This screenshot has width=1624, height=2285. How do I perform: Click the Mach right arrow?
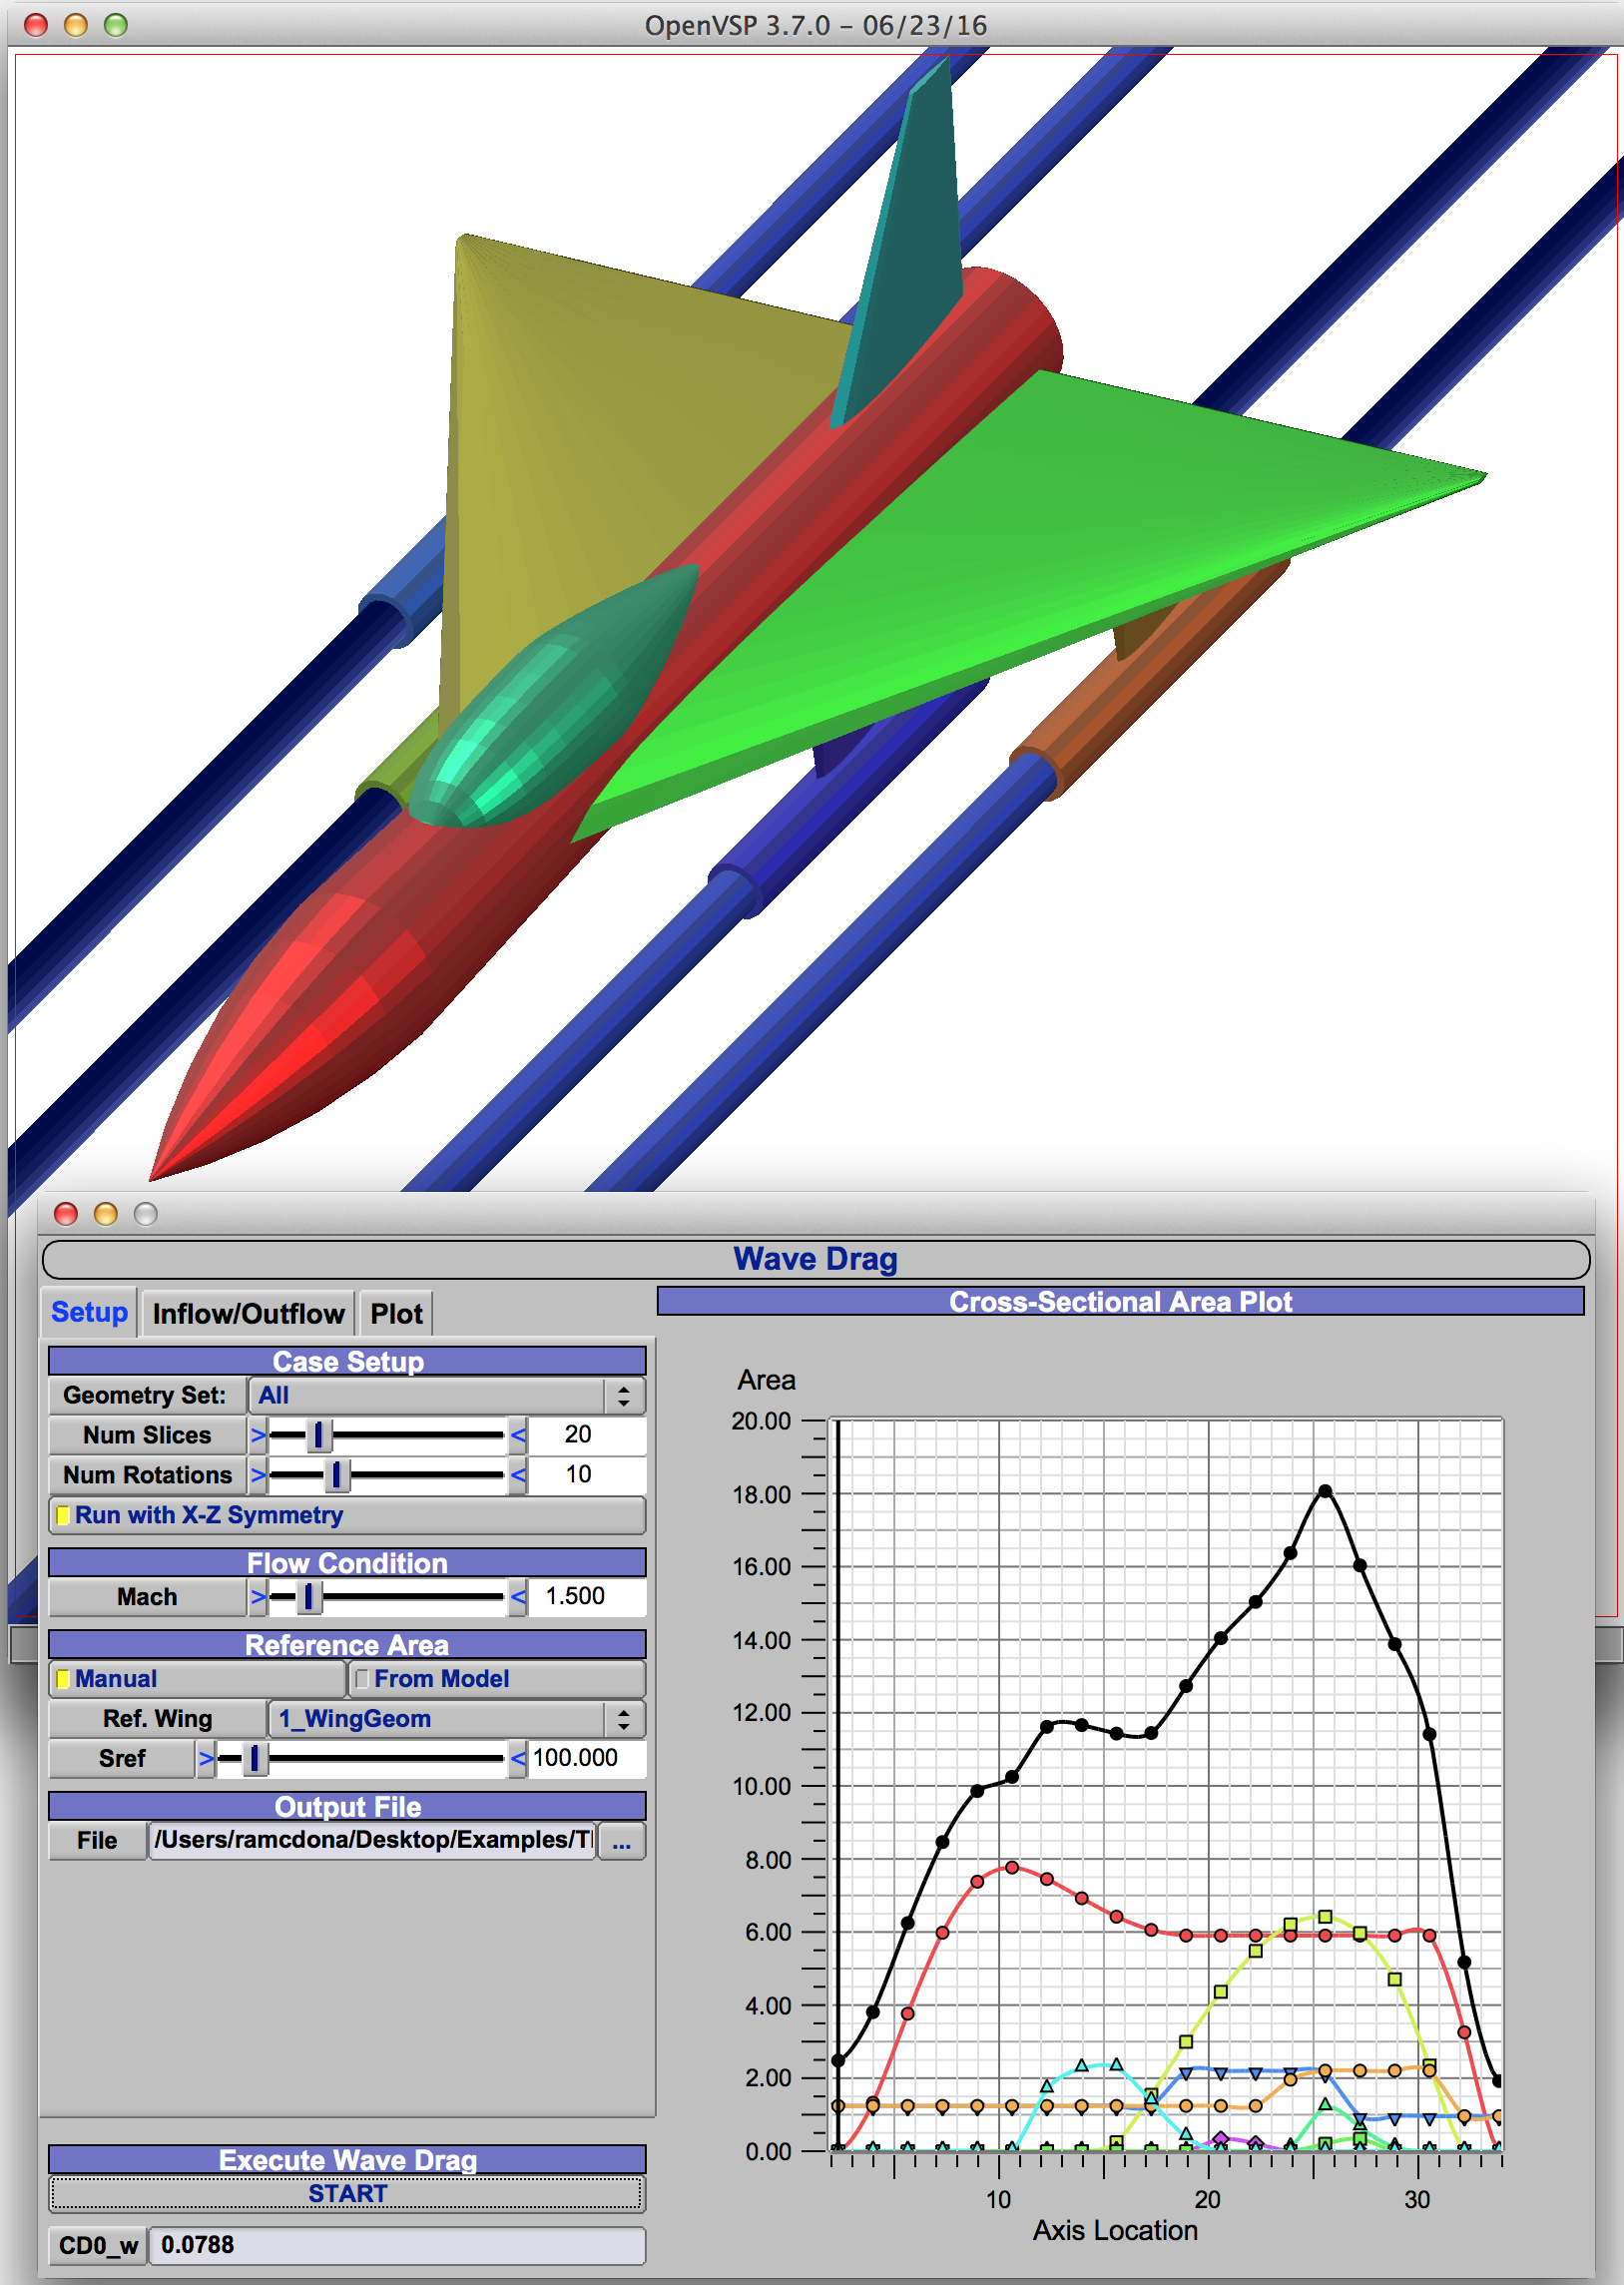click(518, 1597)
